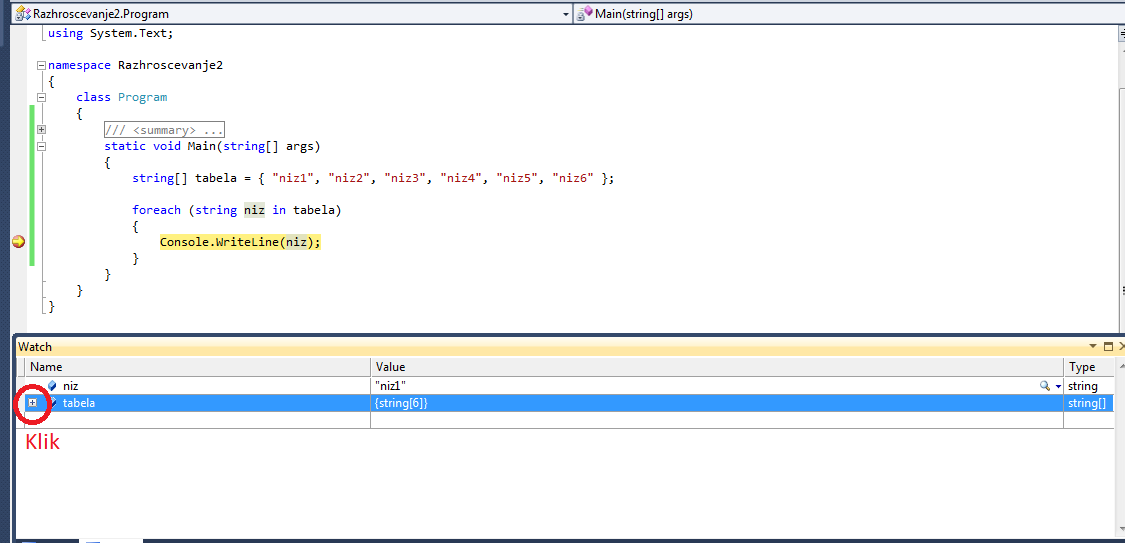Expand the tabela array in Watch
The image size is (1125, 543).
(x=32, y=402)
